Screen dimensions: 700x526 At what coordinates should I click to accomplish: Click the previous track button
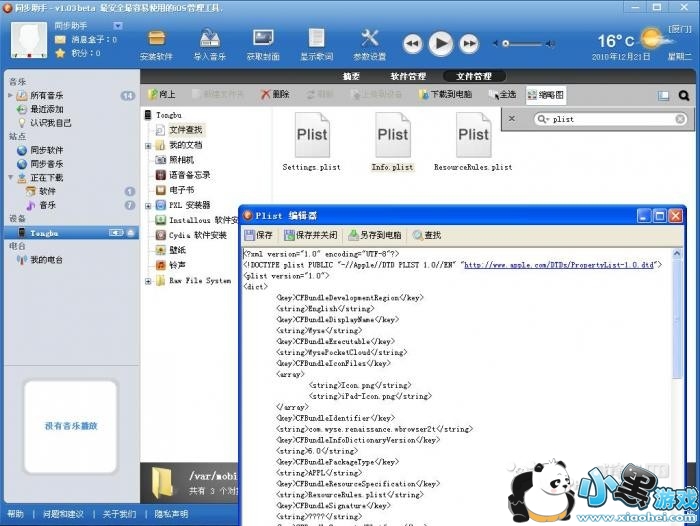pos(412,44)
